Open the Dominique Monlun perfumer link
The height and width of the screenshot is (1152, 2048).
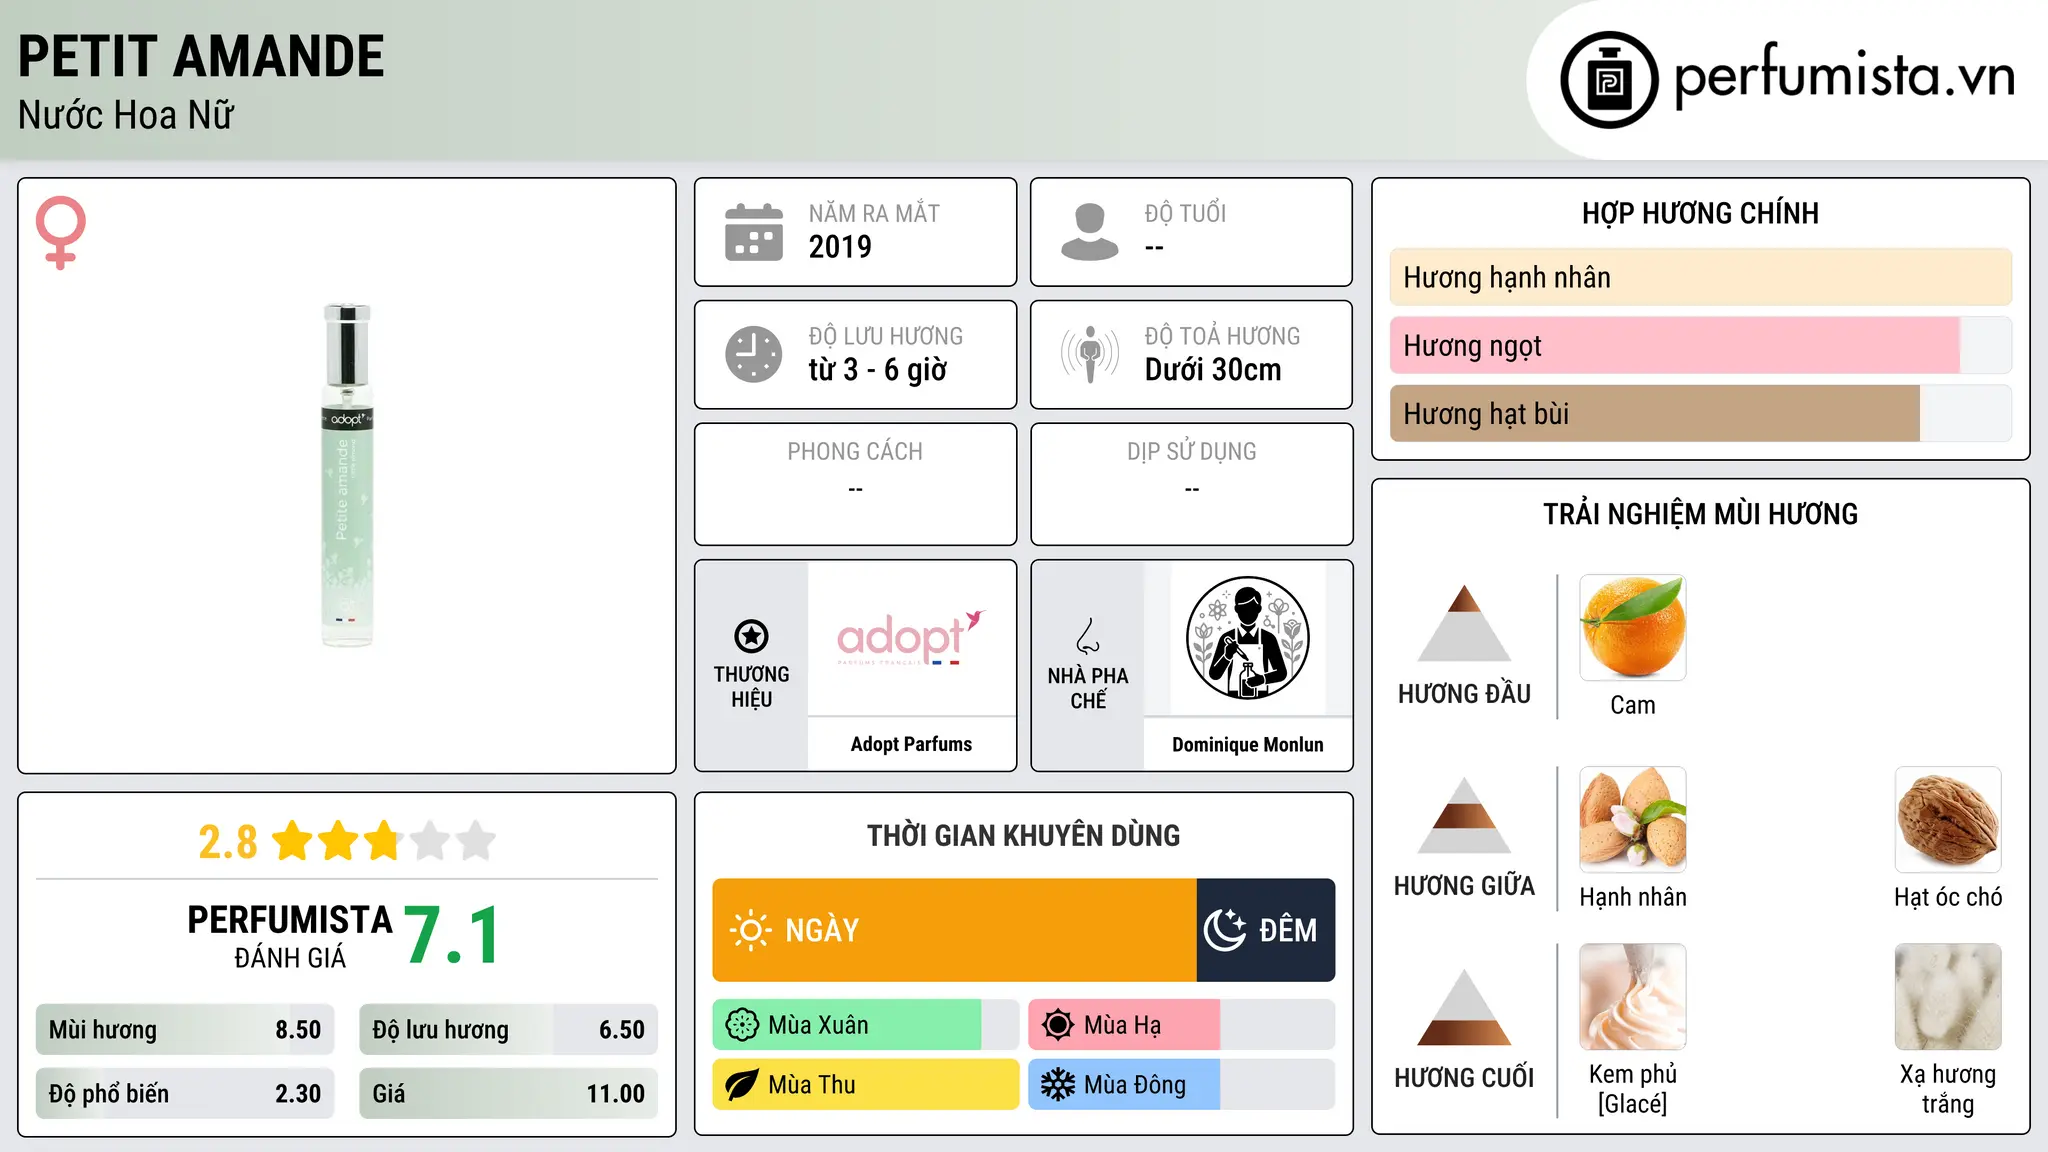pos(1248,745)
